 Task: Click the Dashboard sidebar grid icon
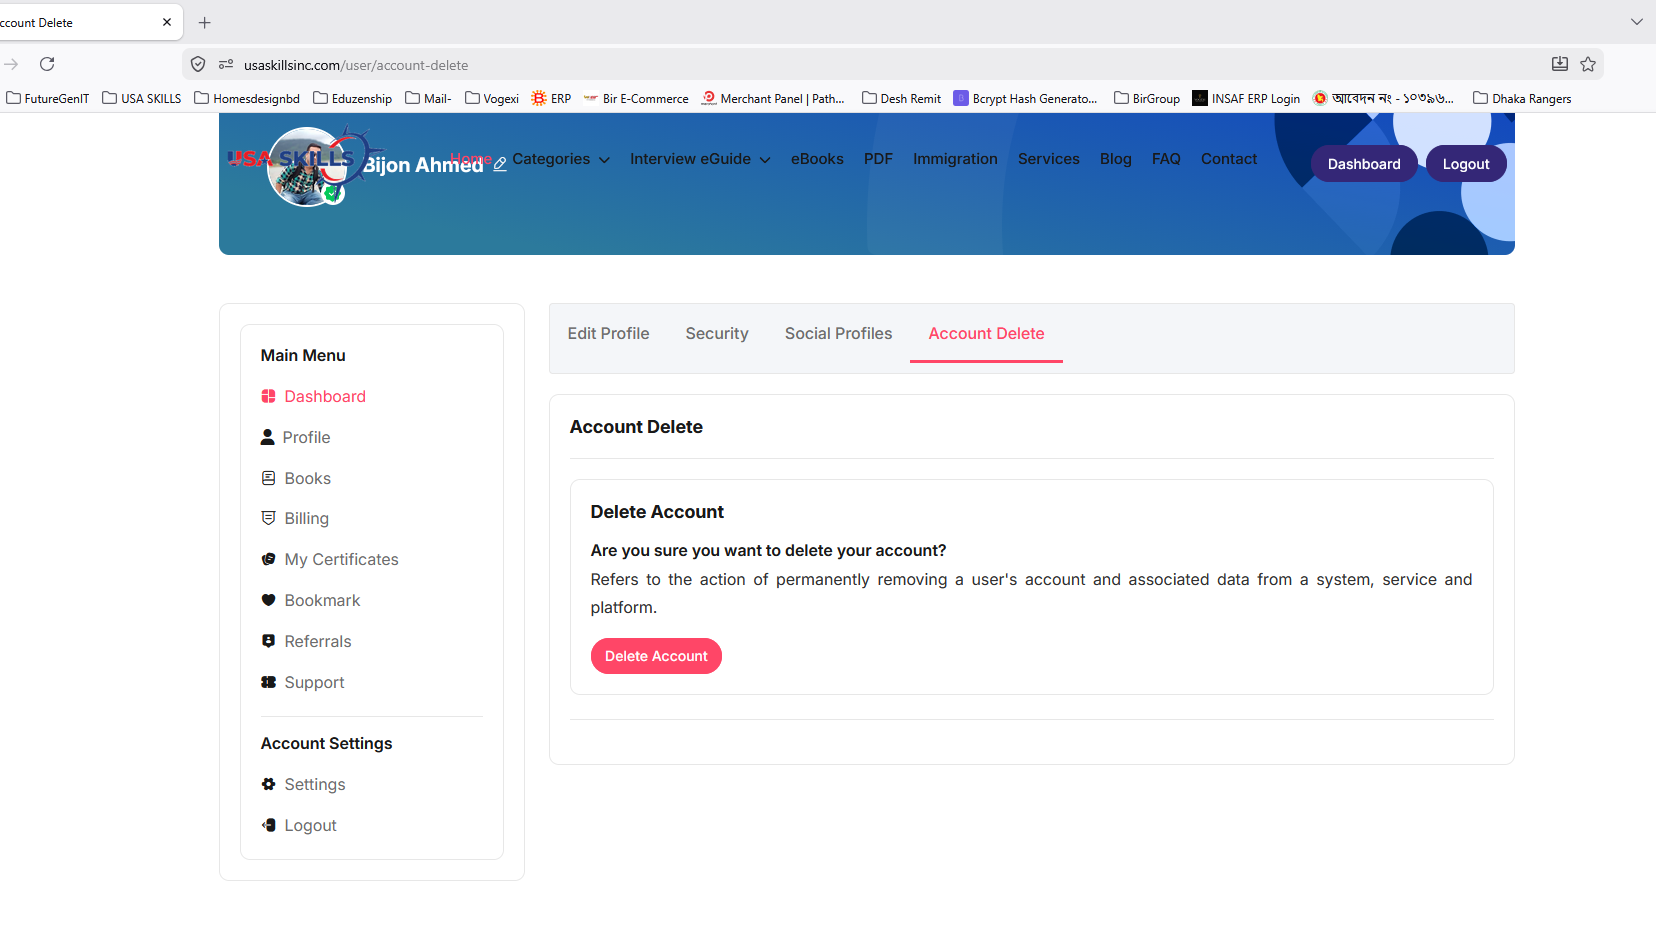coord(268,396)
